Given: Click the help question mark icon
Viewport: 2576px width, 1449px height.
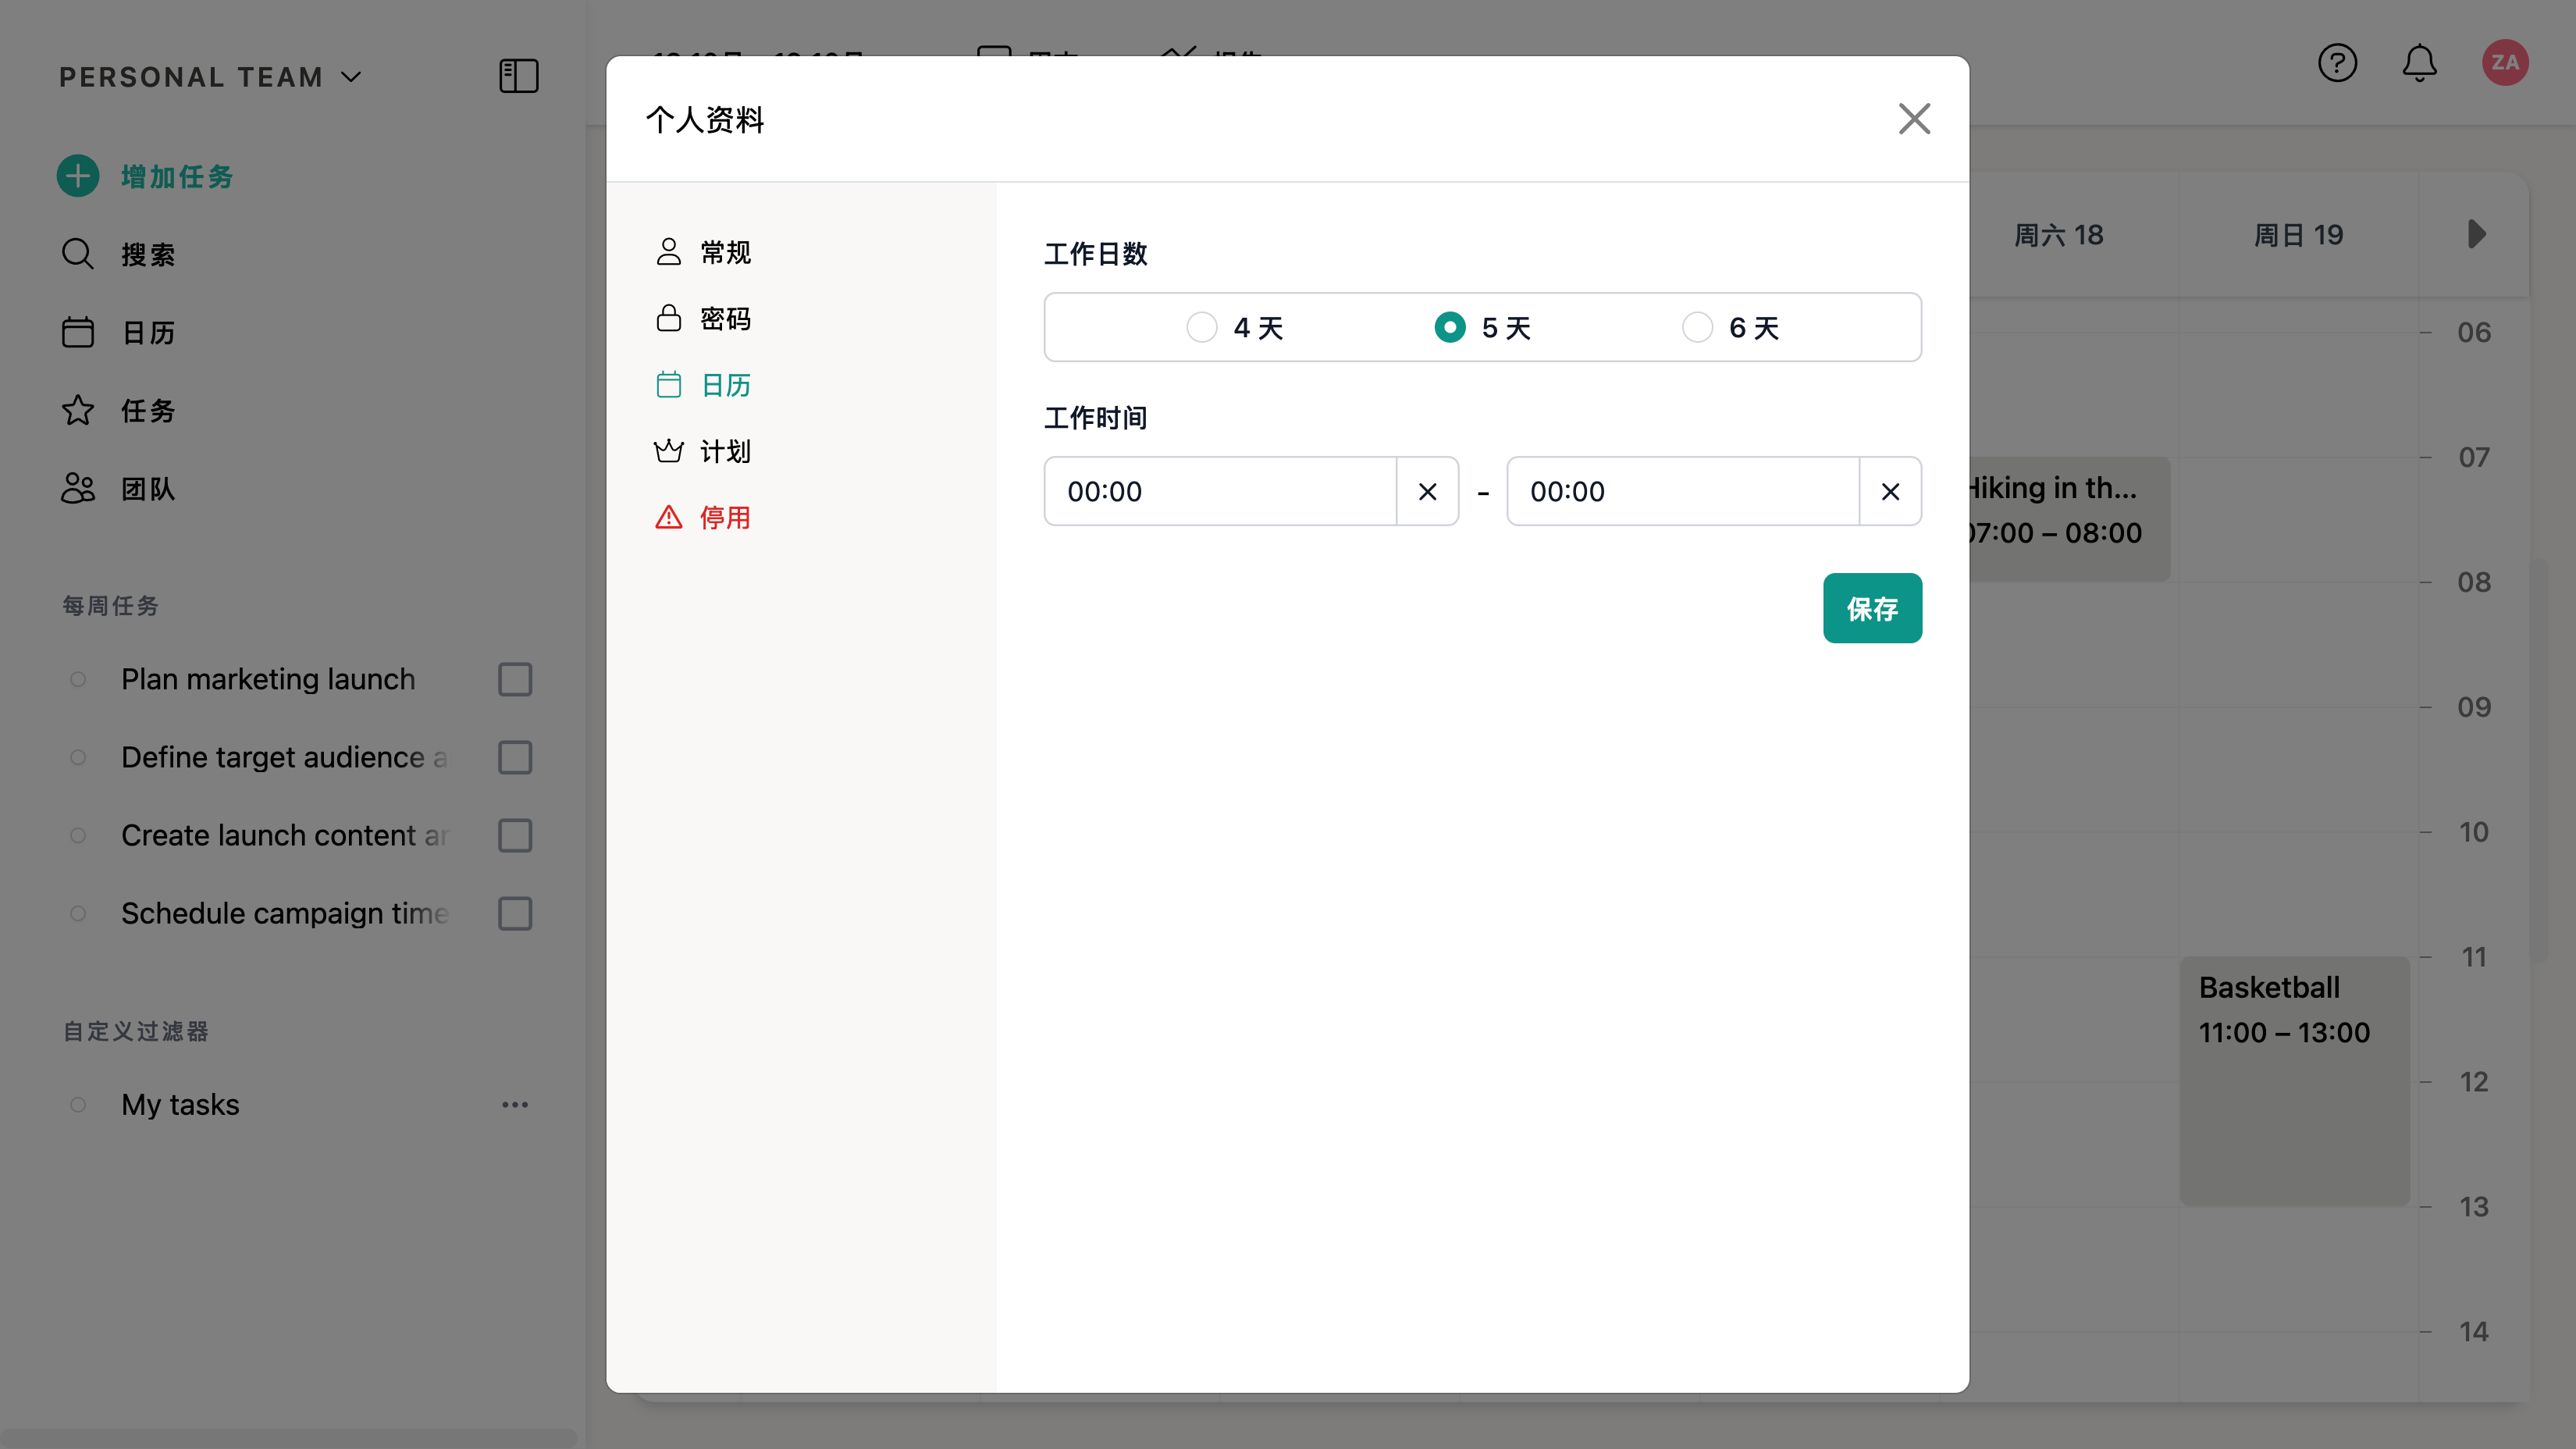Looking at the screenshot, I should (x=2337, y=63).
